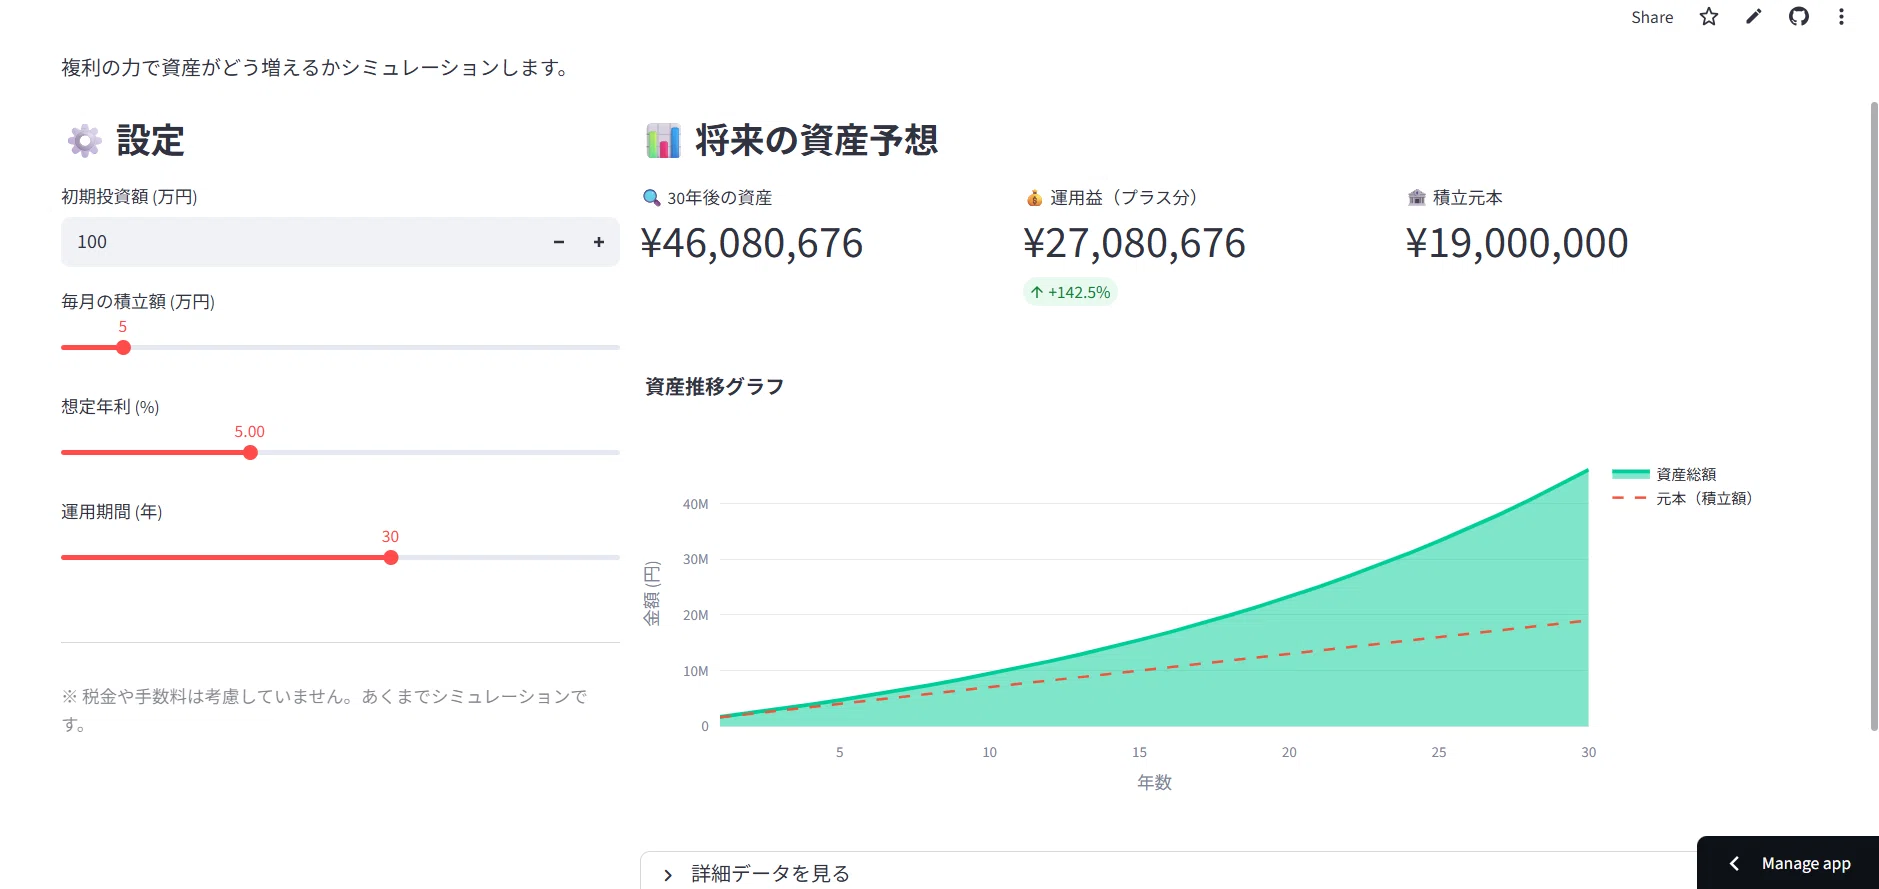The height and width of the screenshot is (889, 1879).
Task: Click the bank icon beside 積立元本
Action: point(1416,198)
